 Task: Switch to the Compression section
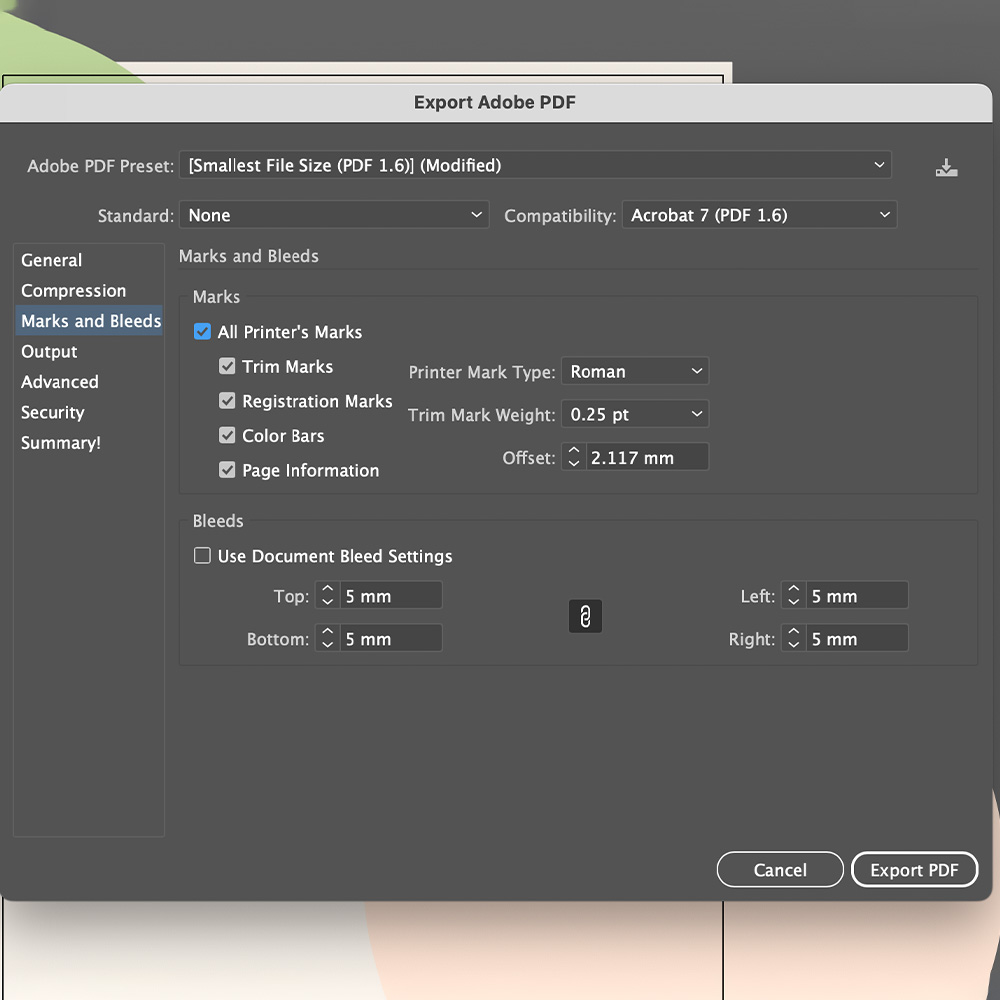coord(88,291)
